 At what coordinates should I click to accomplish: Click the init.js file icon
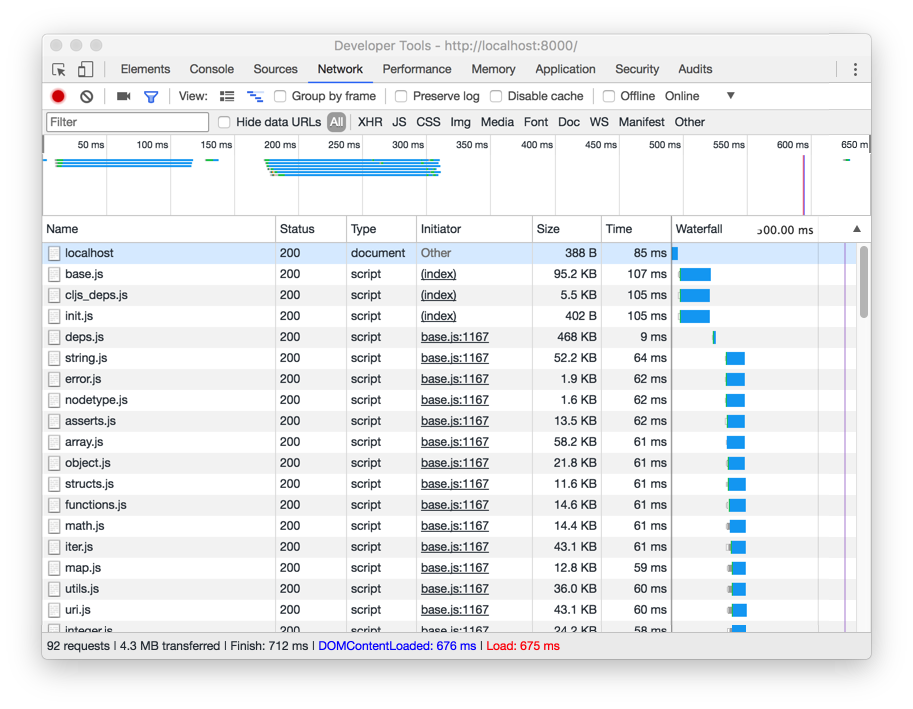click(x=54, y=316)
